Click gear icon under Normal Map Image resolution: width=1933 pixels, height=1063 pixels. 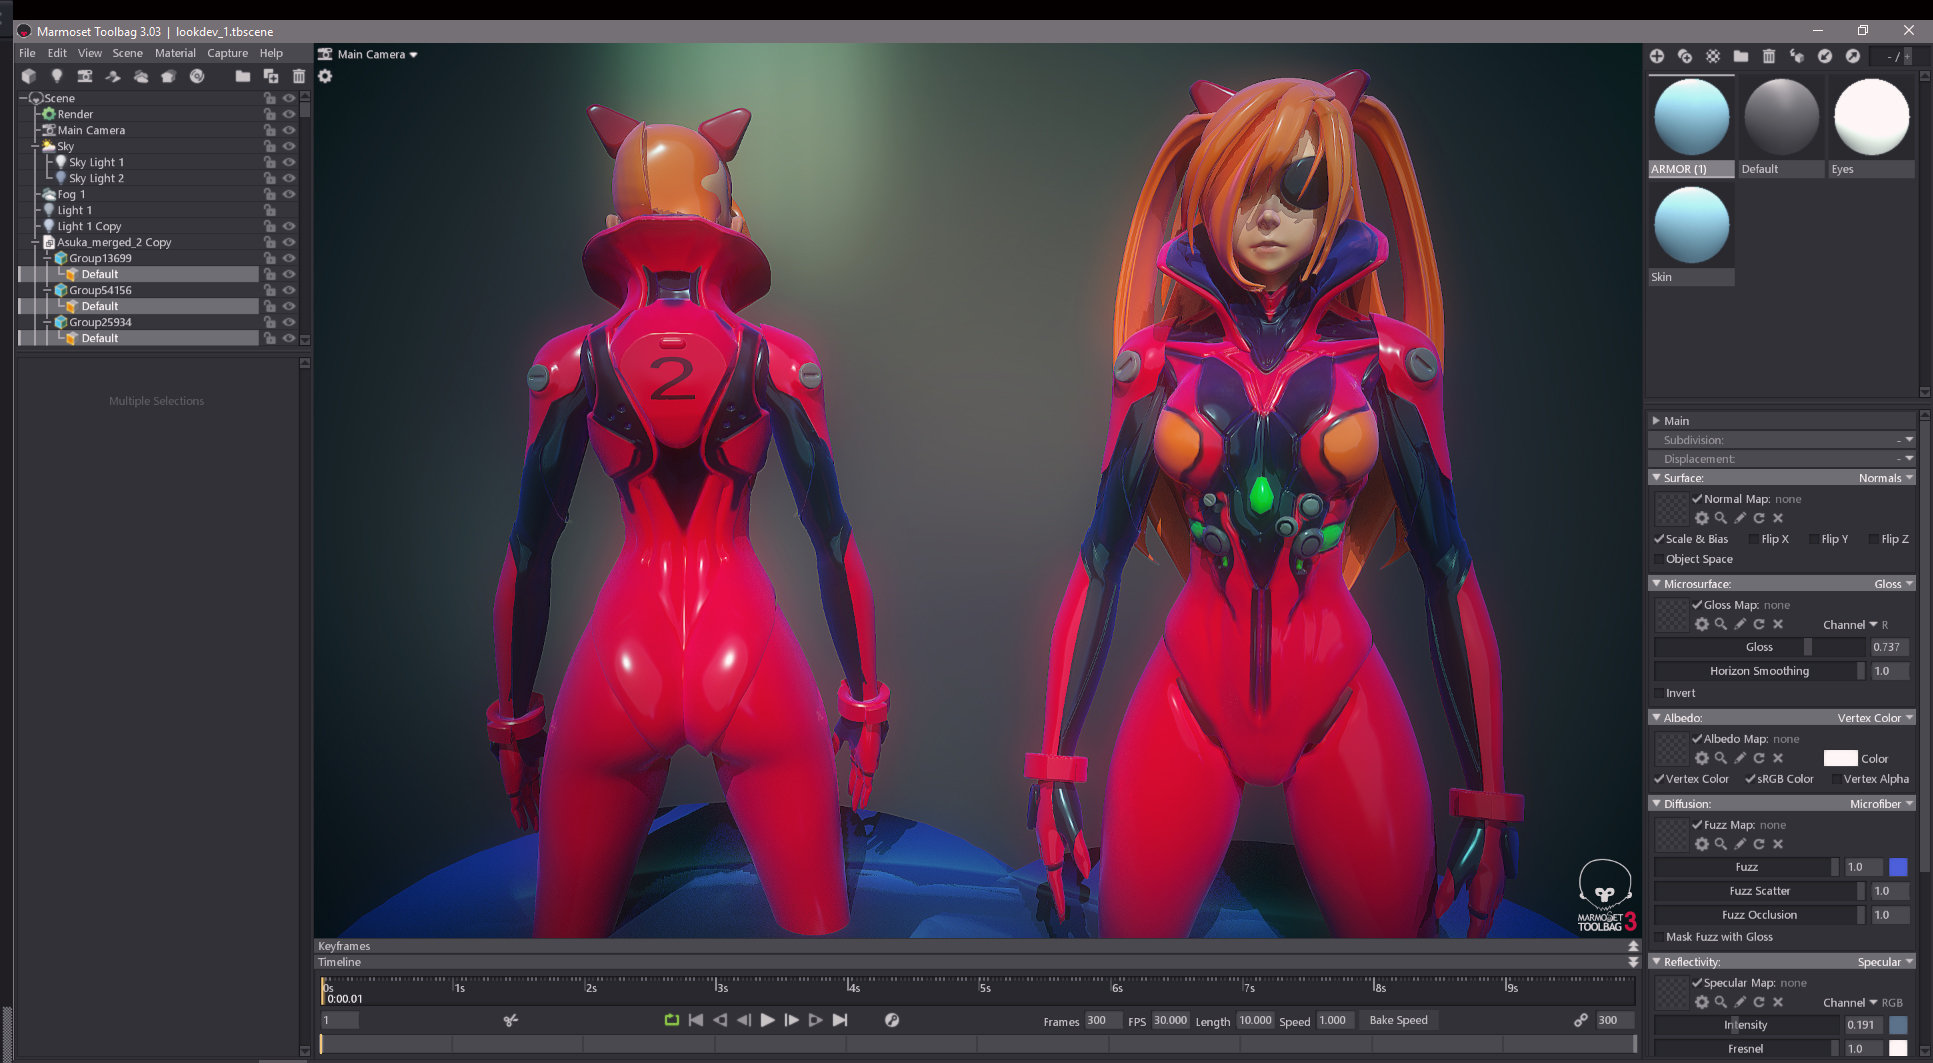pos(1702,518)
